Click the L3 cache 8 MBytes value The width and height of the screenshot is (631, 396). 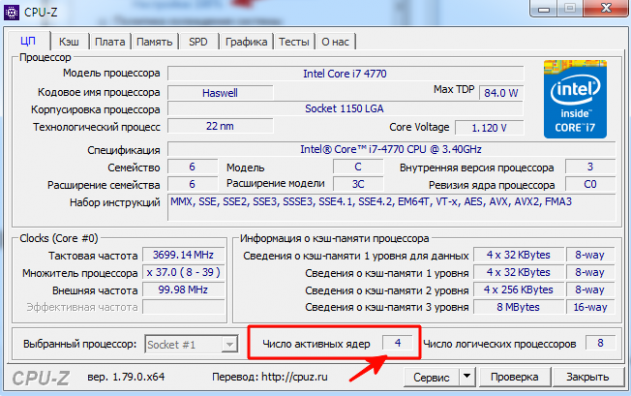click(518, 307)
